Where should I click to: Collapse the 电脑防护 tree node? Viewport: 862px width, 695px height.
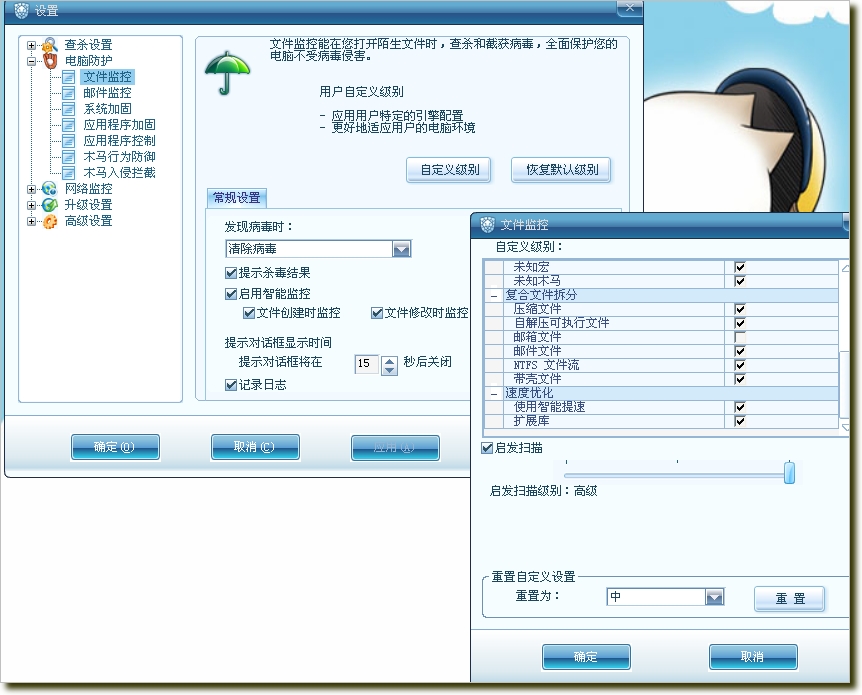[x=31, y=61]
